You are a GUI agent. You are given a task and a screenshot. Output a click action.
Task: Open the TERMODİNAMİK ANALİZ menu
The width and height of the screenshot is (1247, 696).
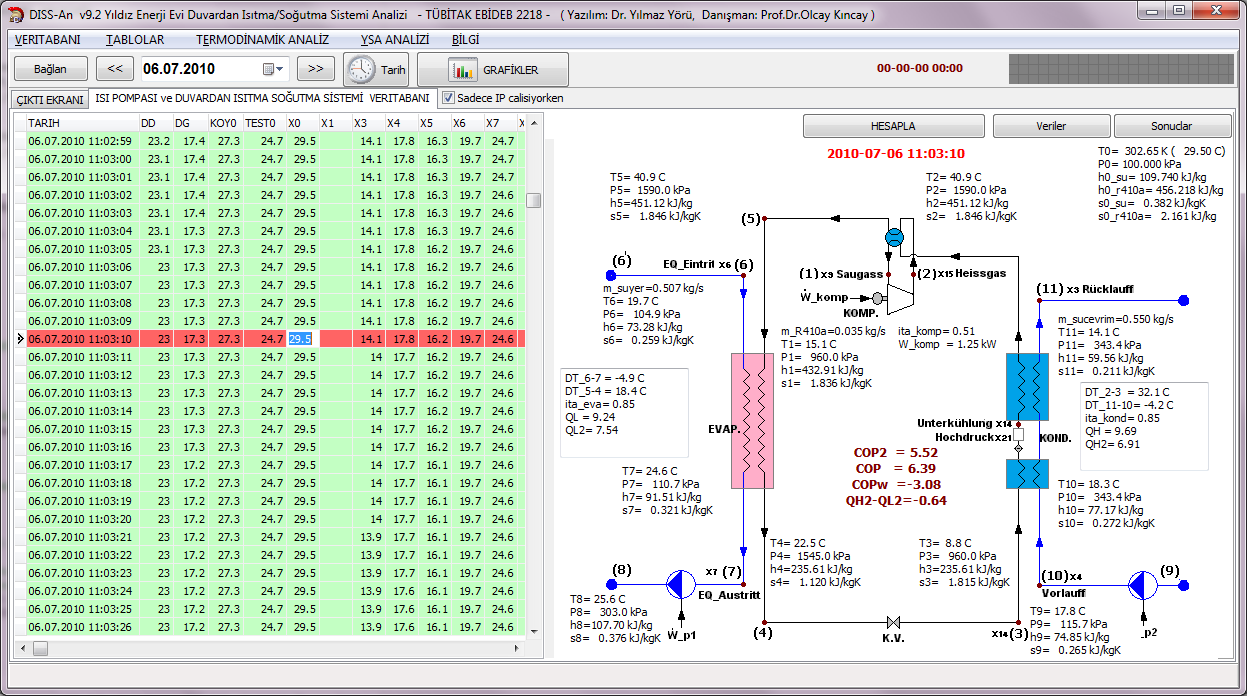click(x=262, y=40)
